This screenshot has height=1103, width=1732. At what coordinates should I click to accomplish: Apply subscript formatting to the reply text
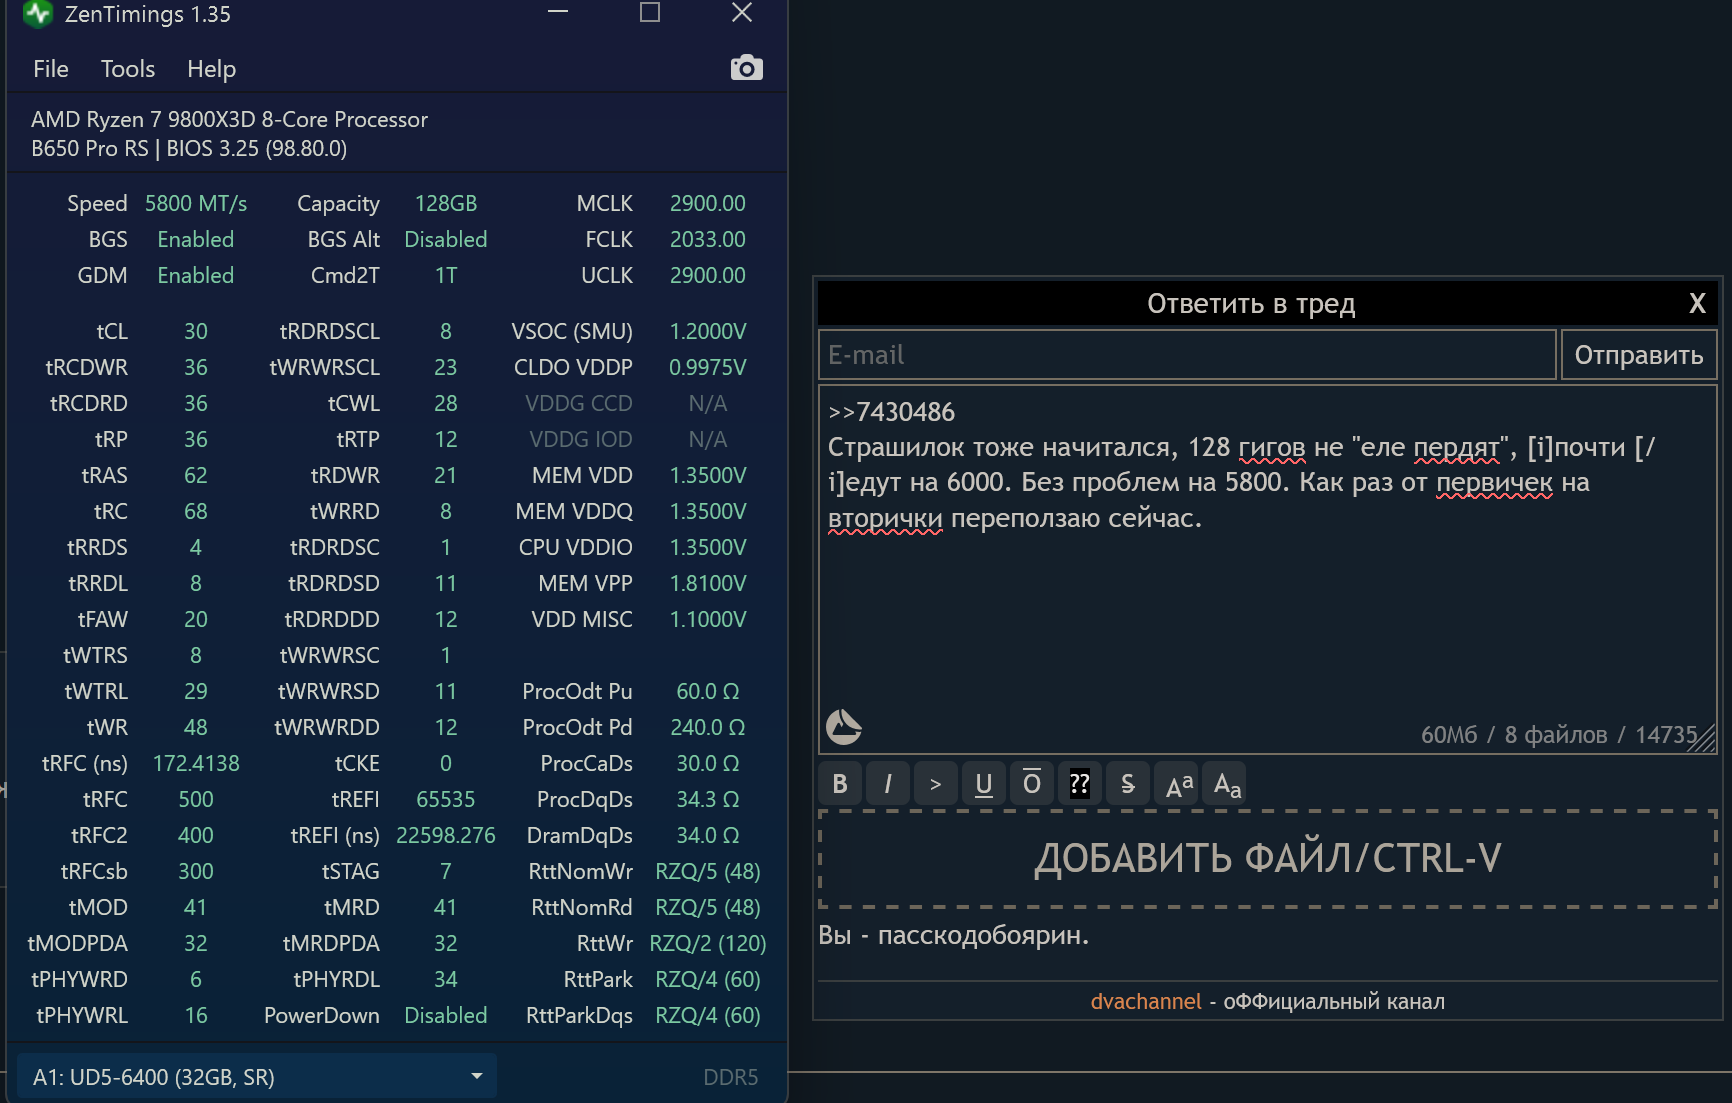(x=1227, y=784)
